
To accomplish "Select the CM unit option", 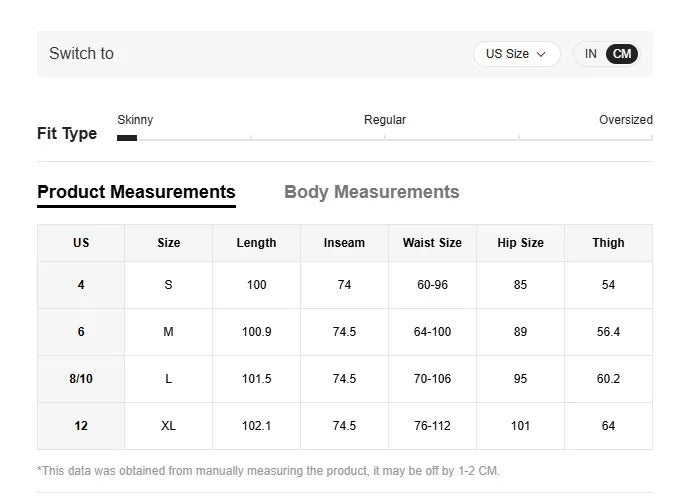I will coord(622,54).
